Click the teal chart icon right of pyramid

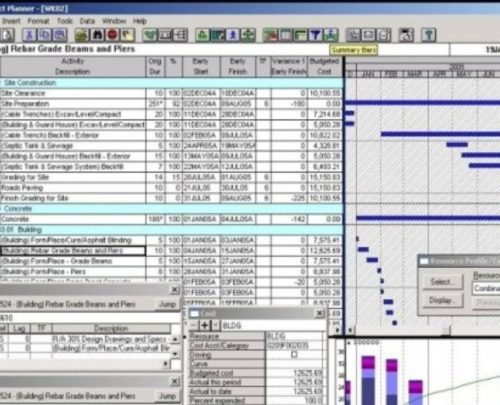[218, 35]
